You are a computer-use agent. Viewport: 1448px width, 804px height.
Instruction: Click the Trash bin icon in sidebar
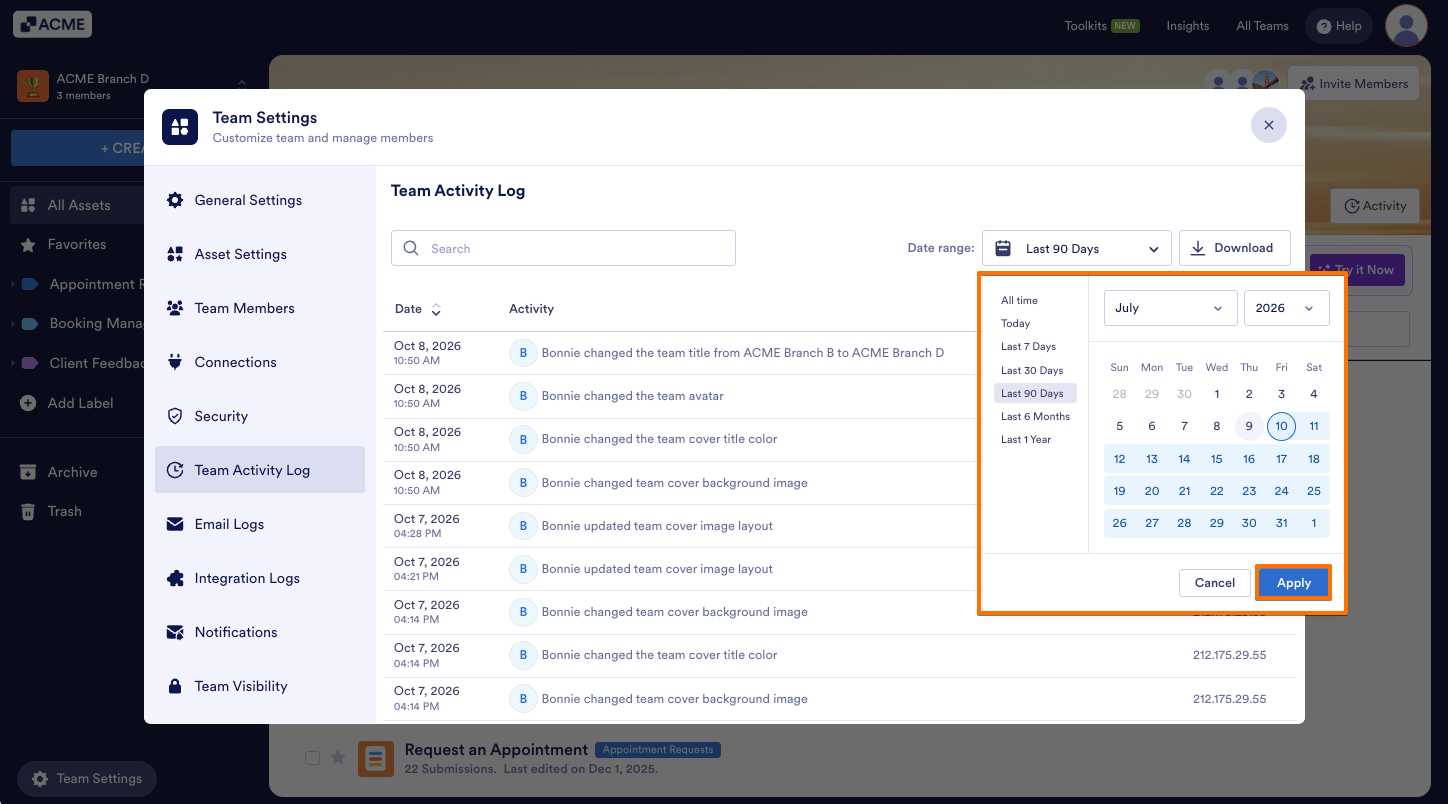click(28, 511)
